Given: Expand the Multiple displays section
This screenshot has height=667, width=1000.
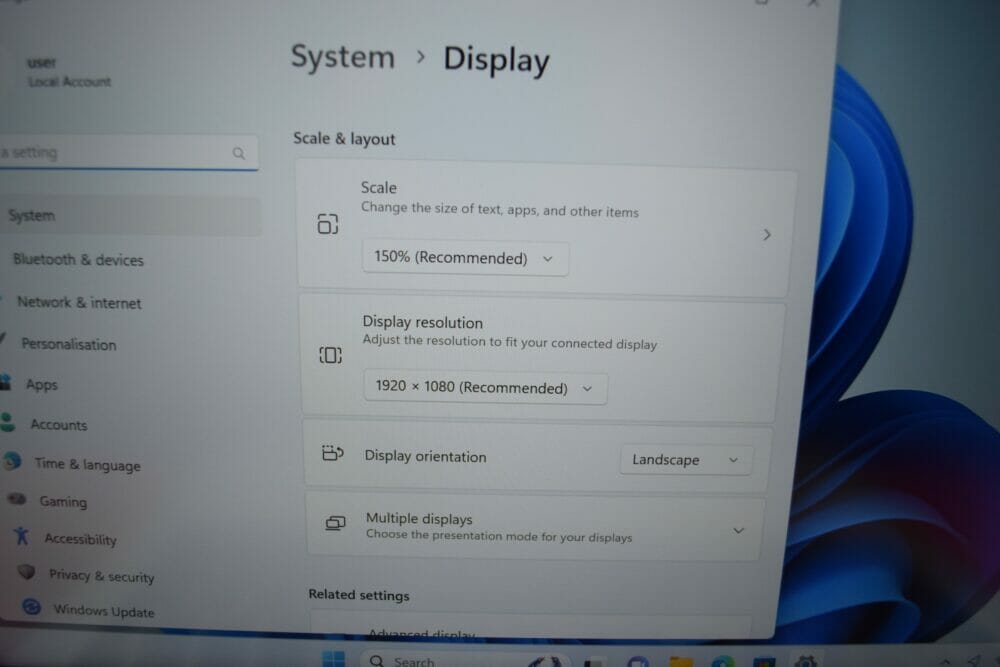Looking at the screenshot, I should pos(739,531).
